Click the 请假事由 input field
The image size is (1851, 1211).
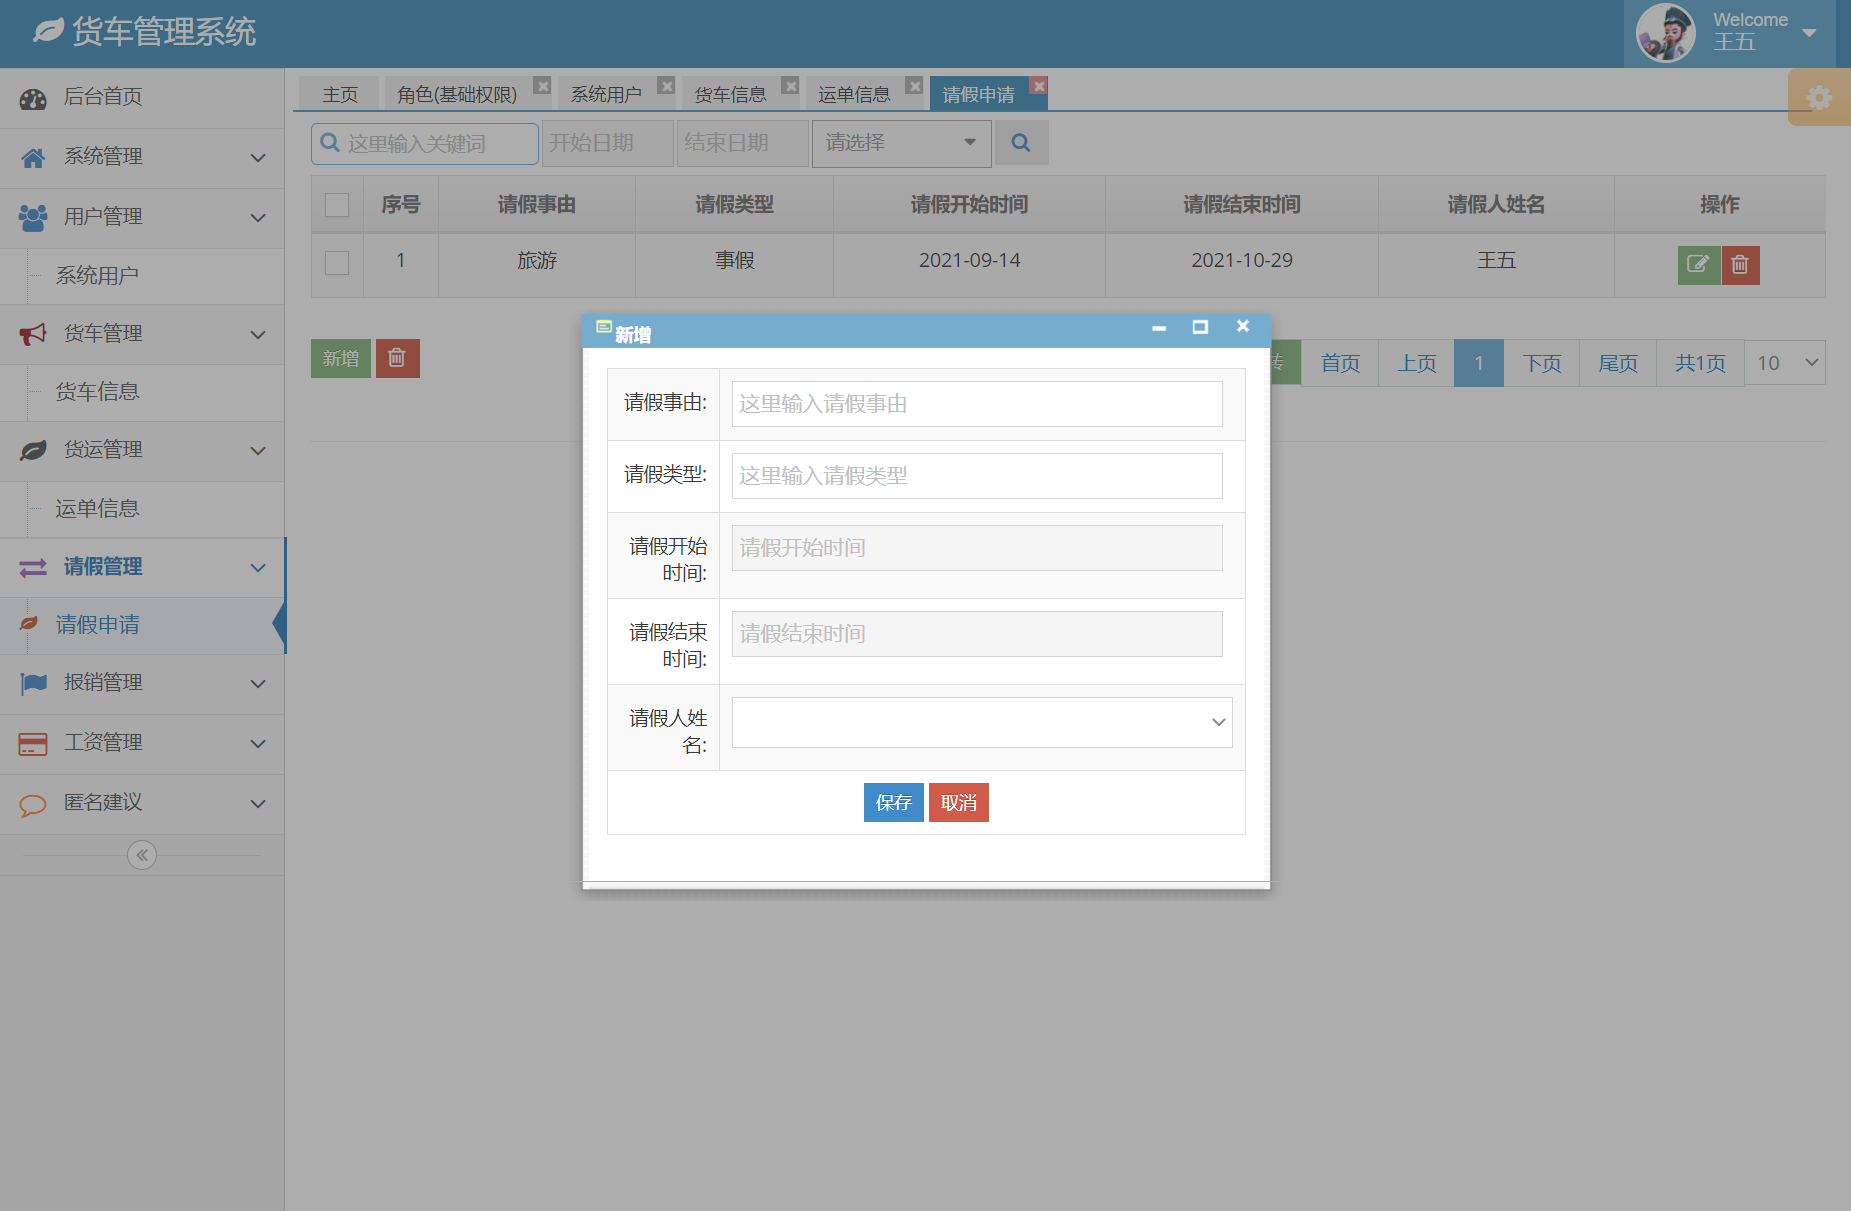(976, 404)
